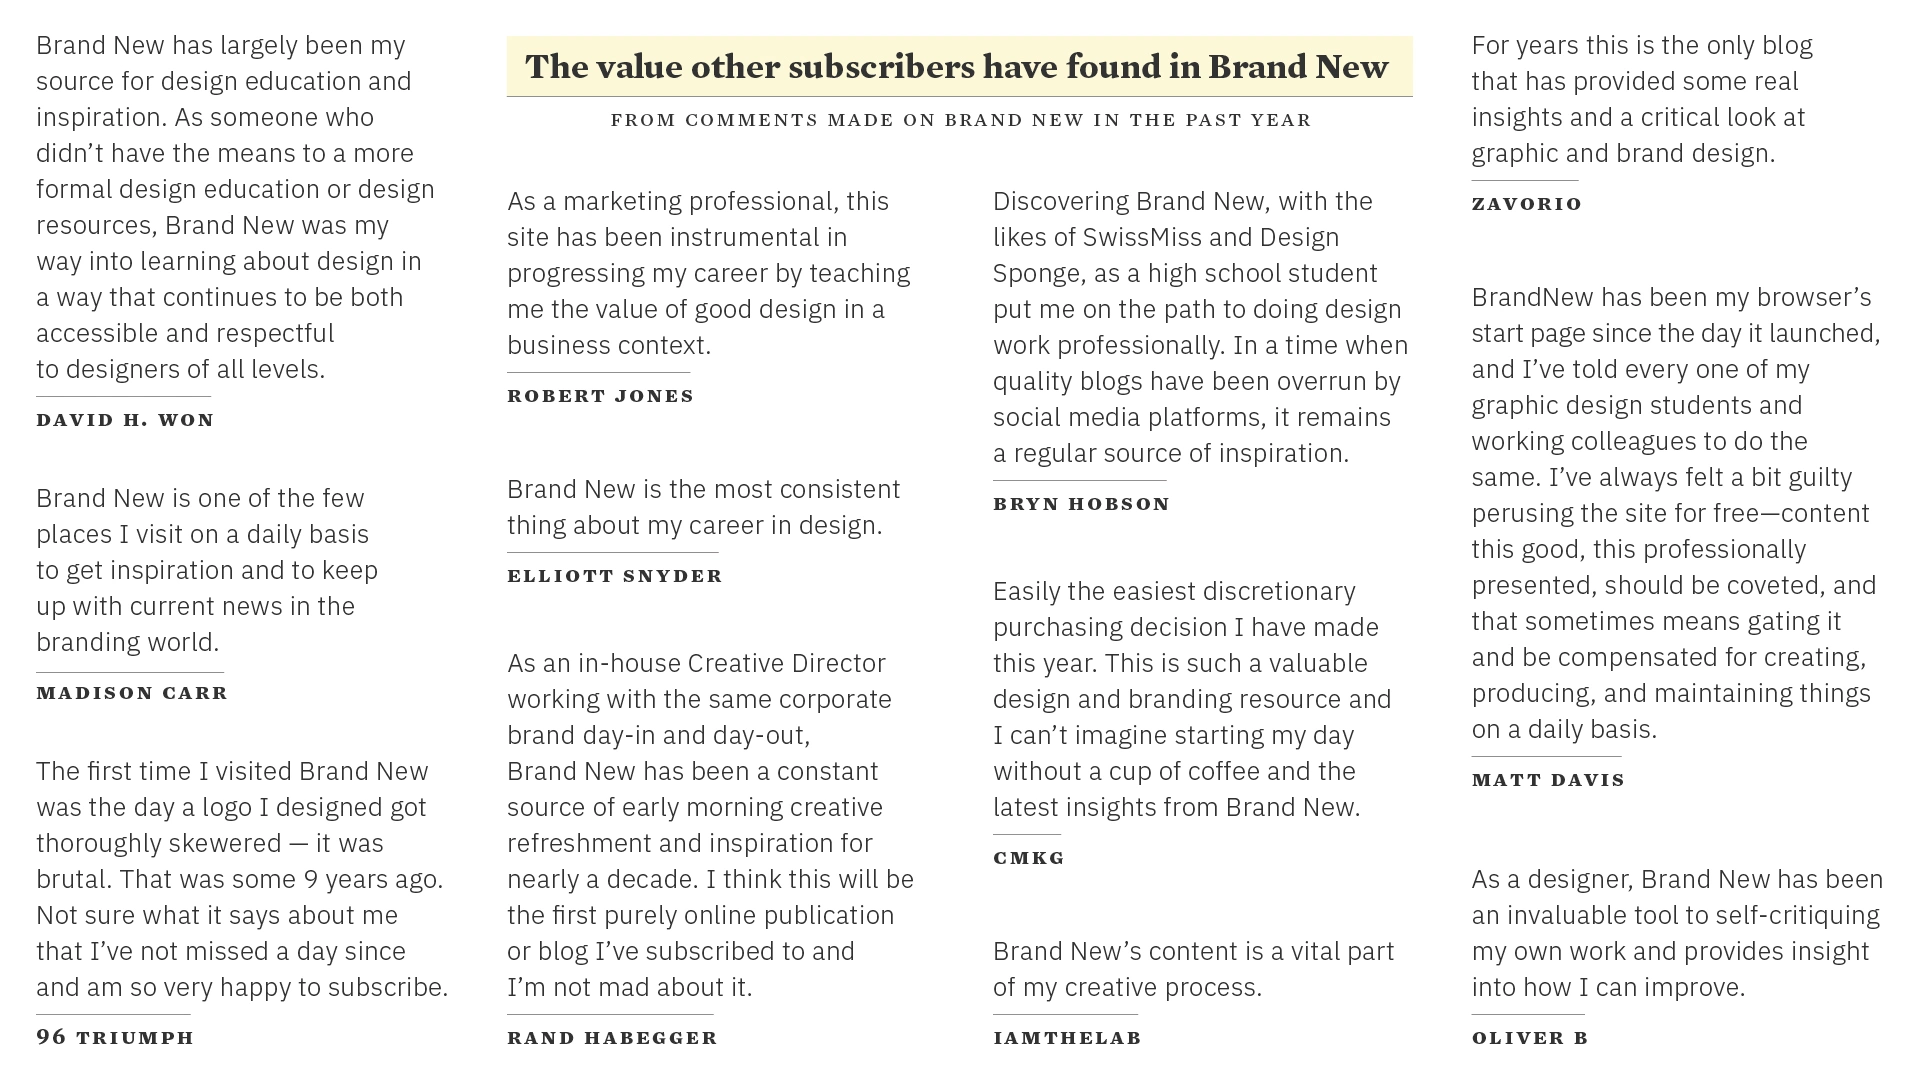Click the Zavorio author name
The image size is (1920, 1080).
click(x=1527, y=204)
